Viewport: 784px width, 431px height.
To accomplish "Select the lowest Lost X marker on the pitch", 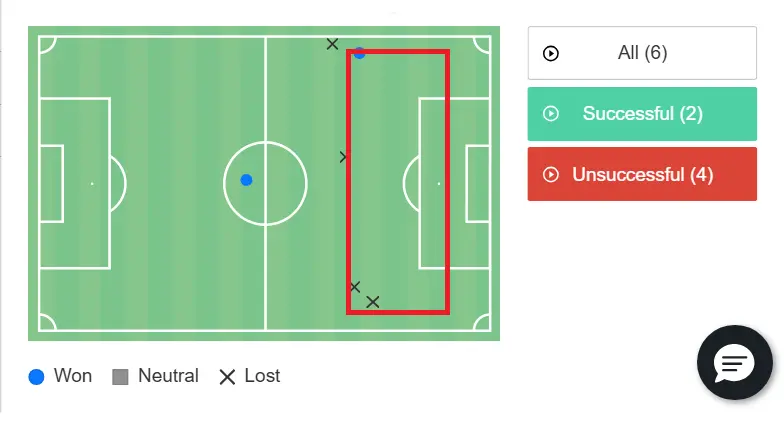I will (x=373, y=301).
